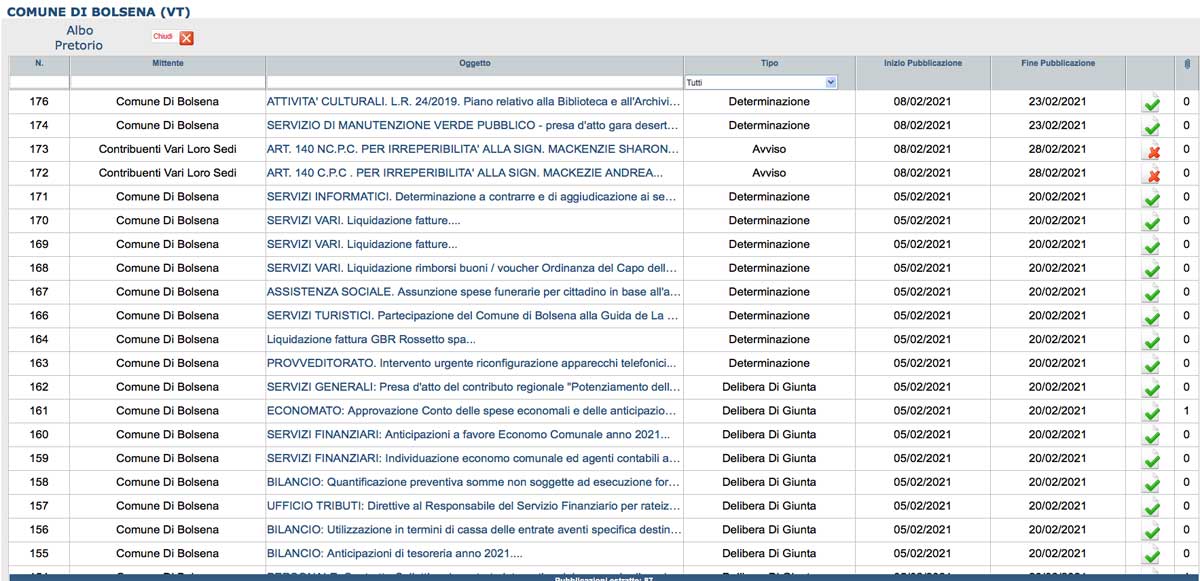Click the red Chiudi close icon

(x=186, y=38)
